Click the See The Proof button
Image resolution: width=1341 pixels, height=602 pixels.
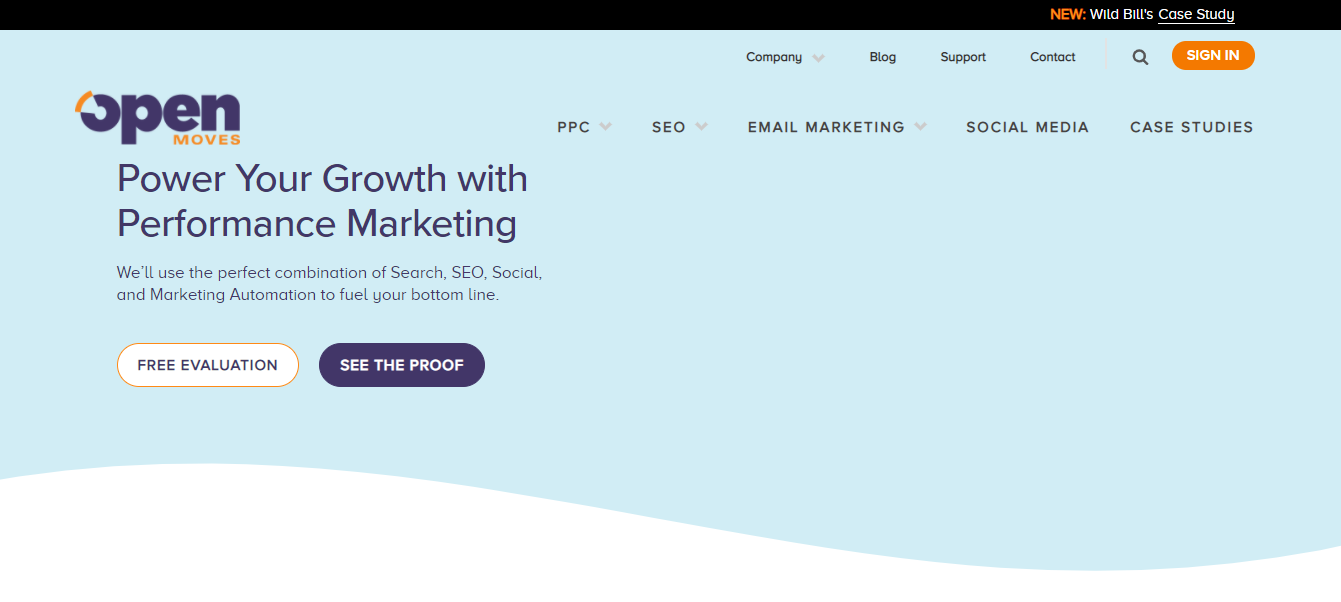click(402, 365)
